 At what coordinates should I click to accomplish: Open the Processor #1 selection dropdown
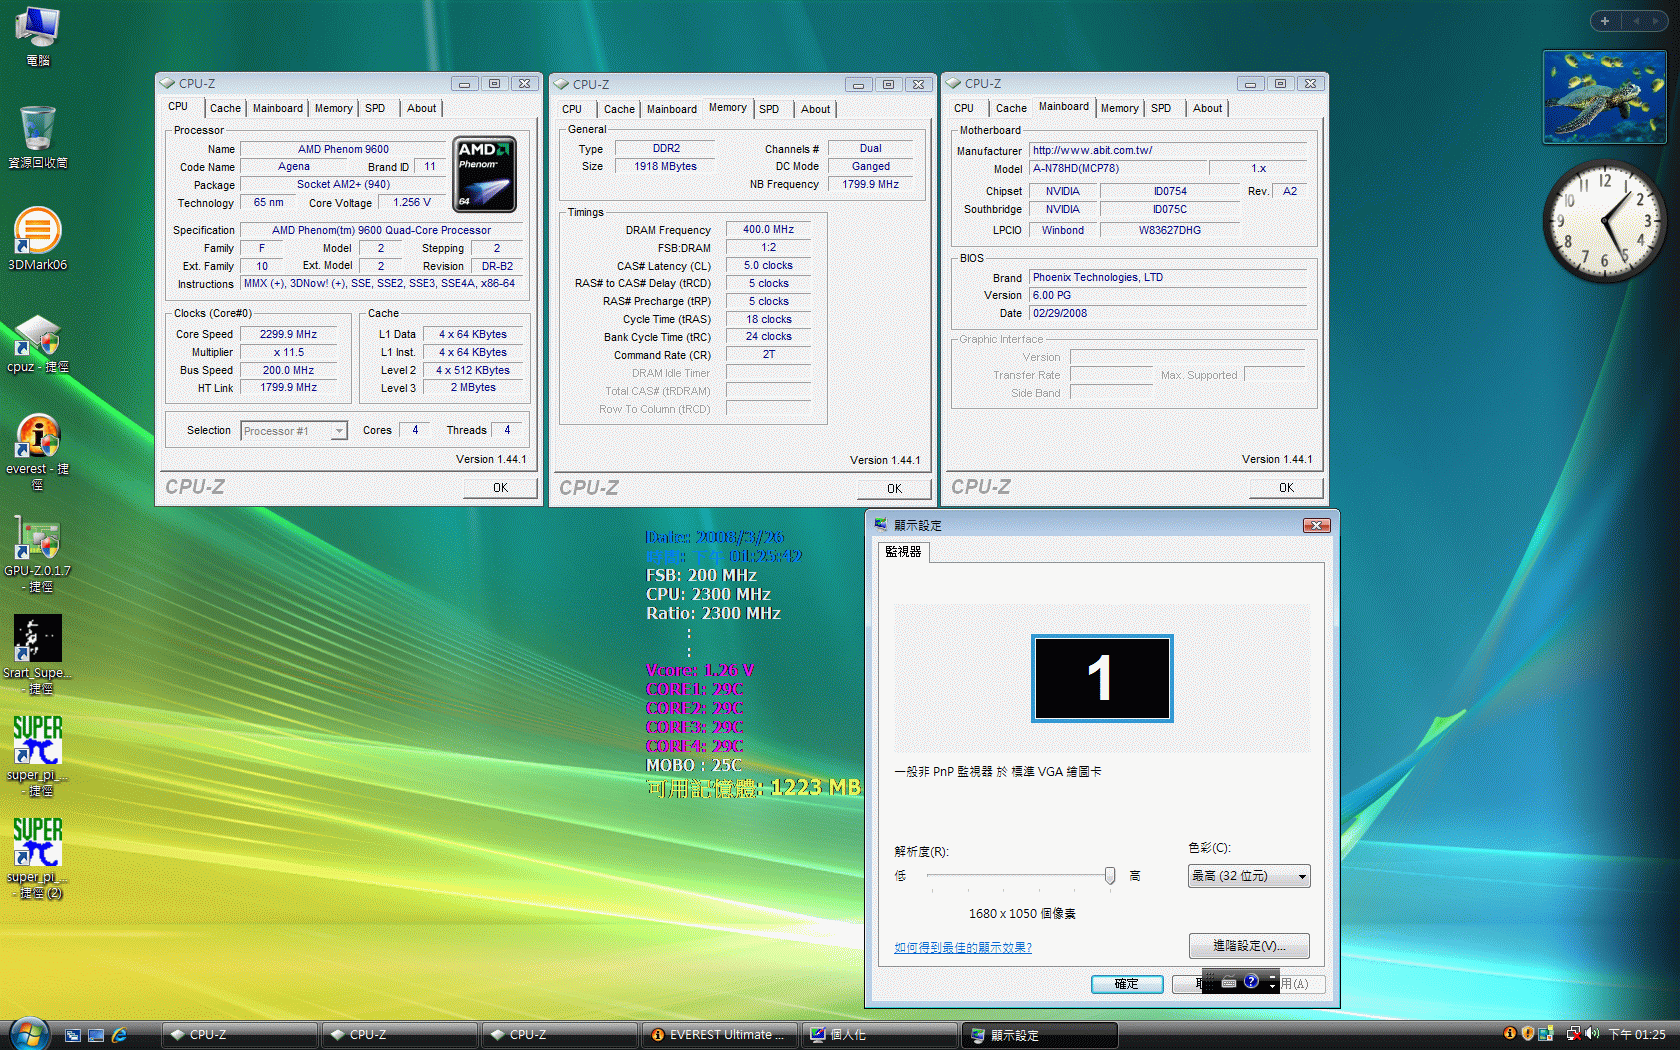294,431
